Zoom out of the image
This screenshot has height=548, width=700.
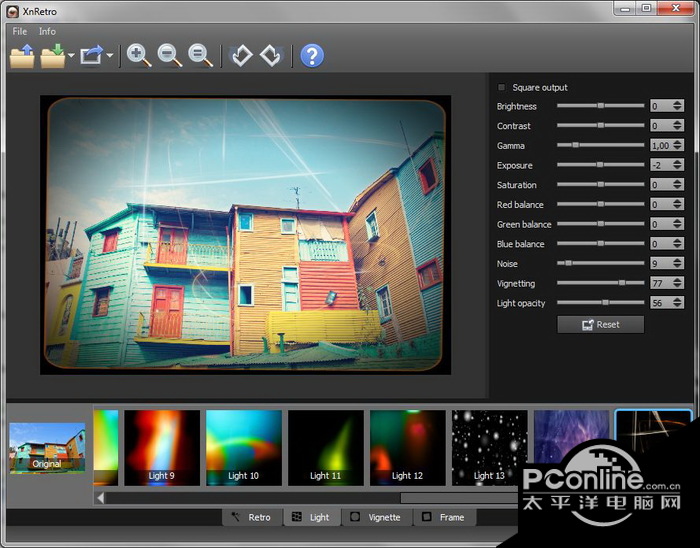170,56
